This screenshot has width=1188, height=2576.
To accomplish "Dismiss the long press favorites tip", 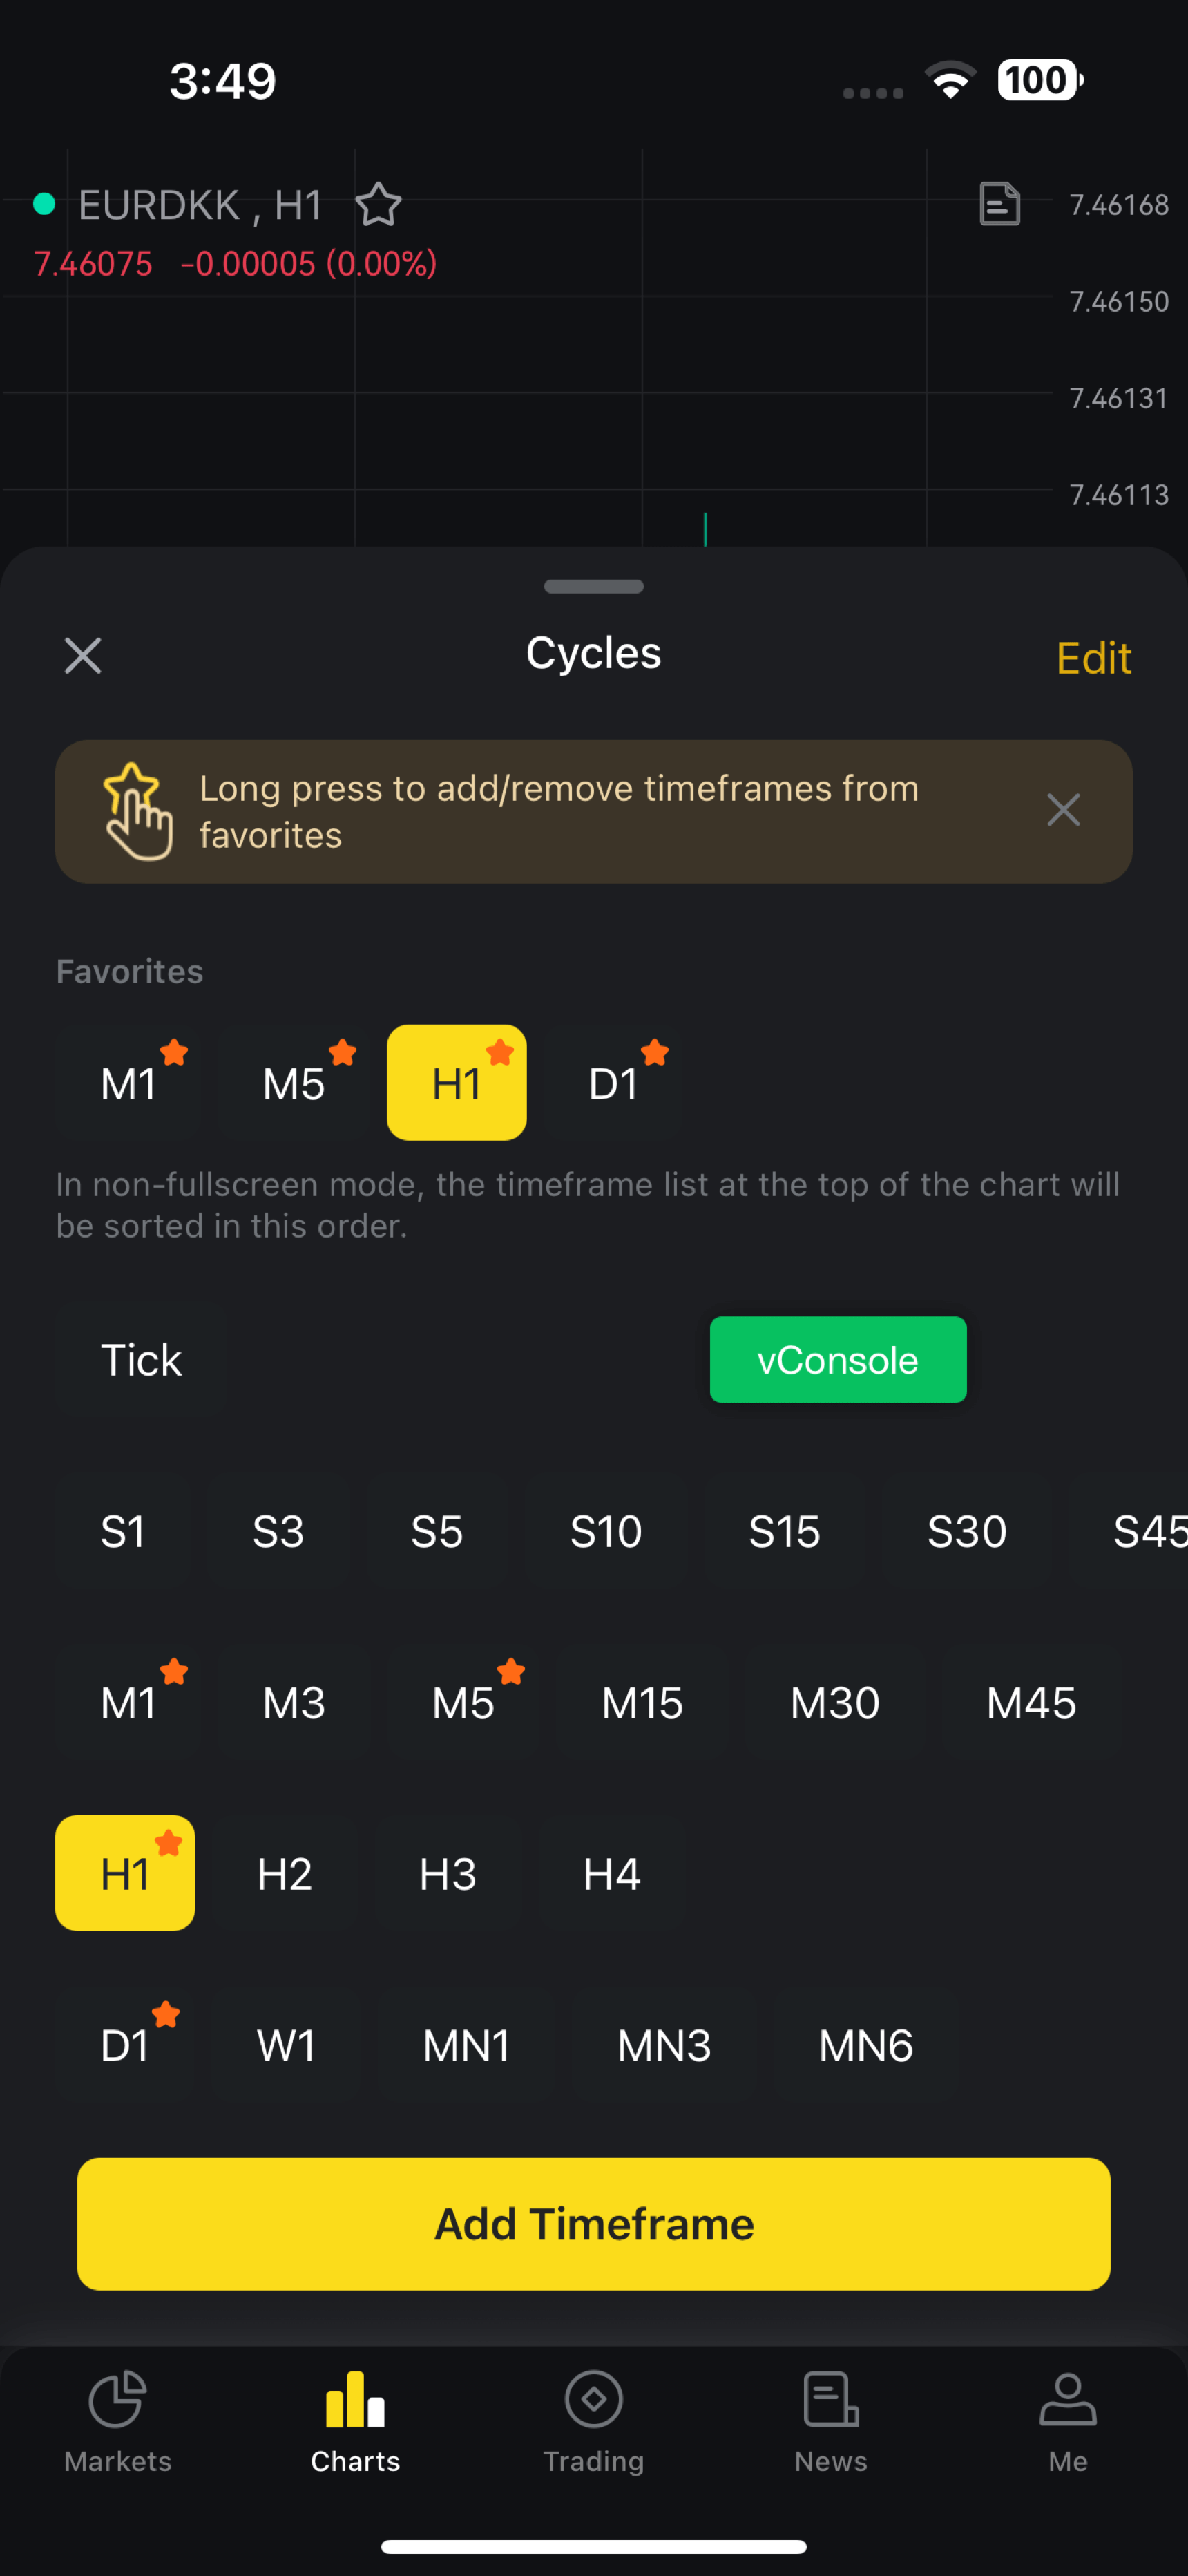I will pos(1063,810).
